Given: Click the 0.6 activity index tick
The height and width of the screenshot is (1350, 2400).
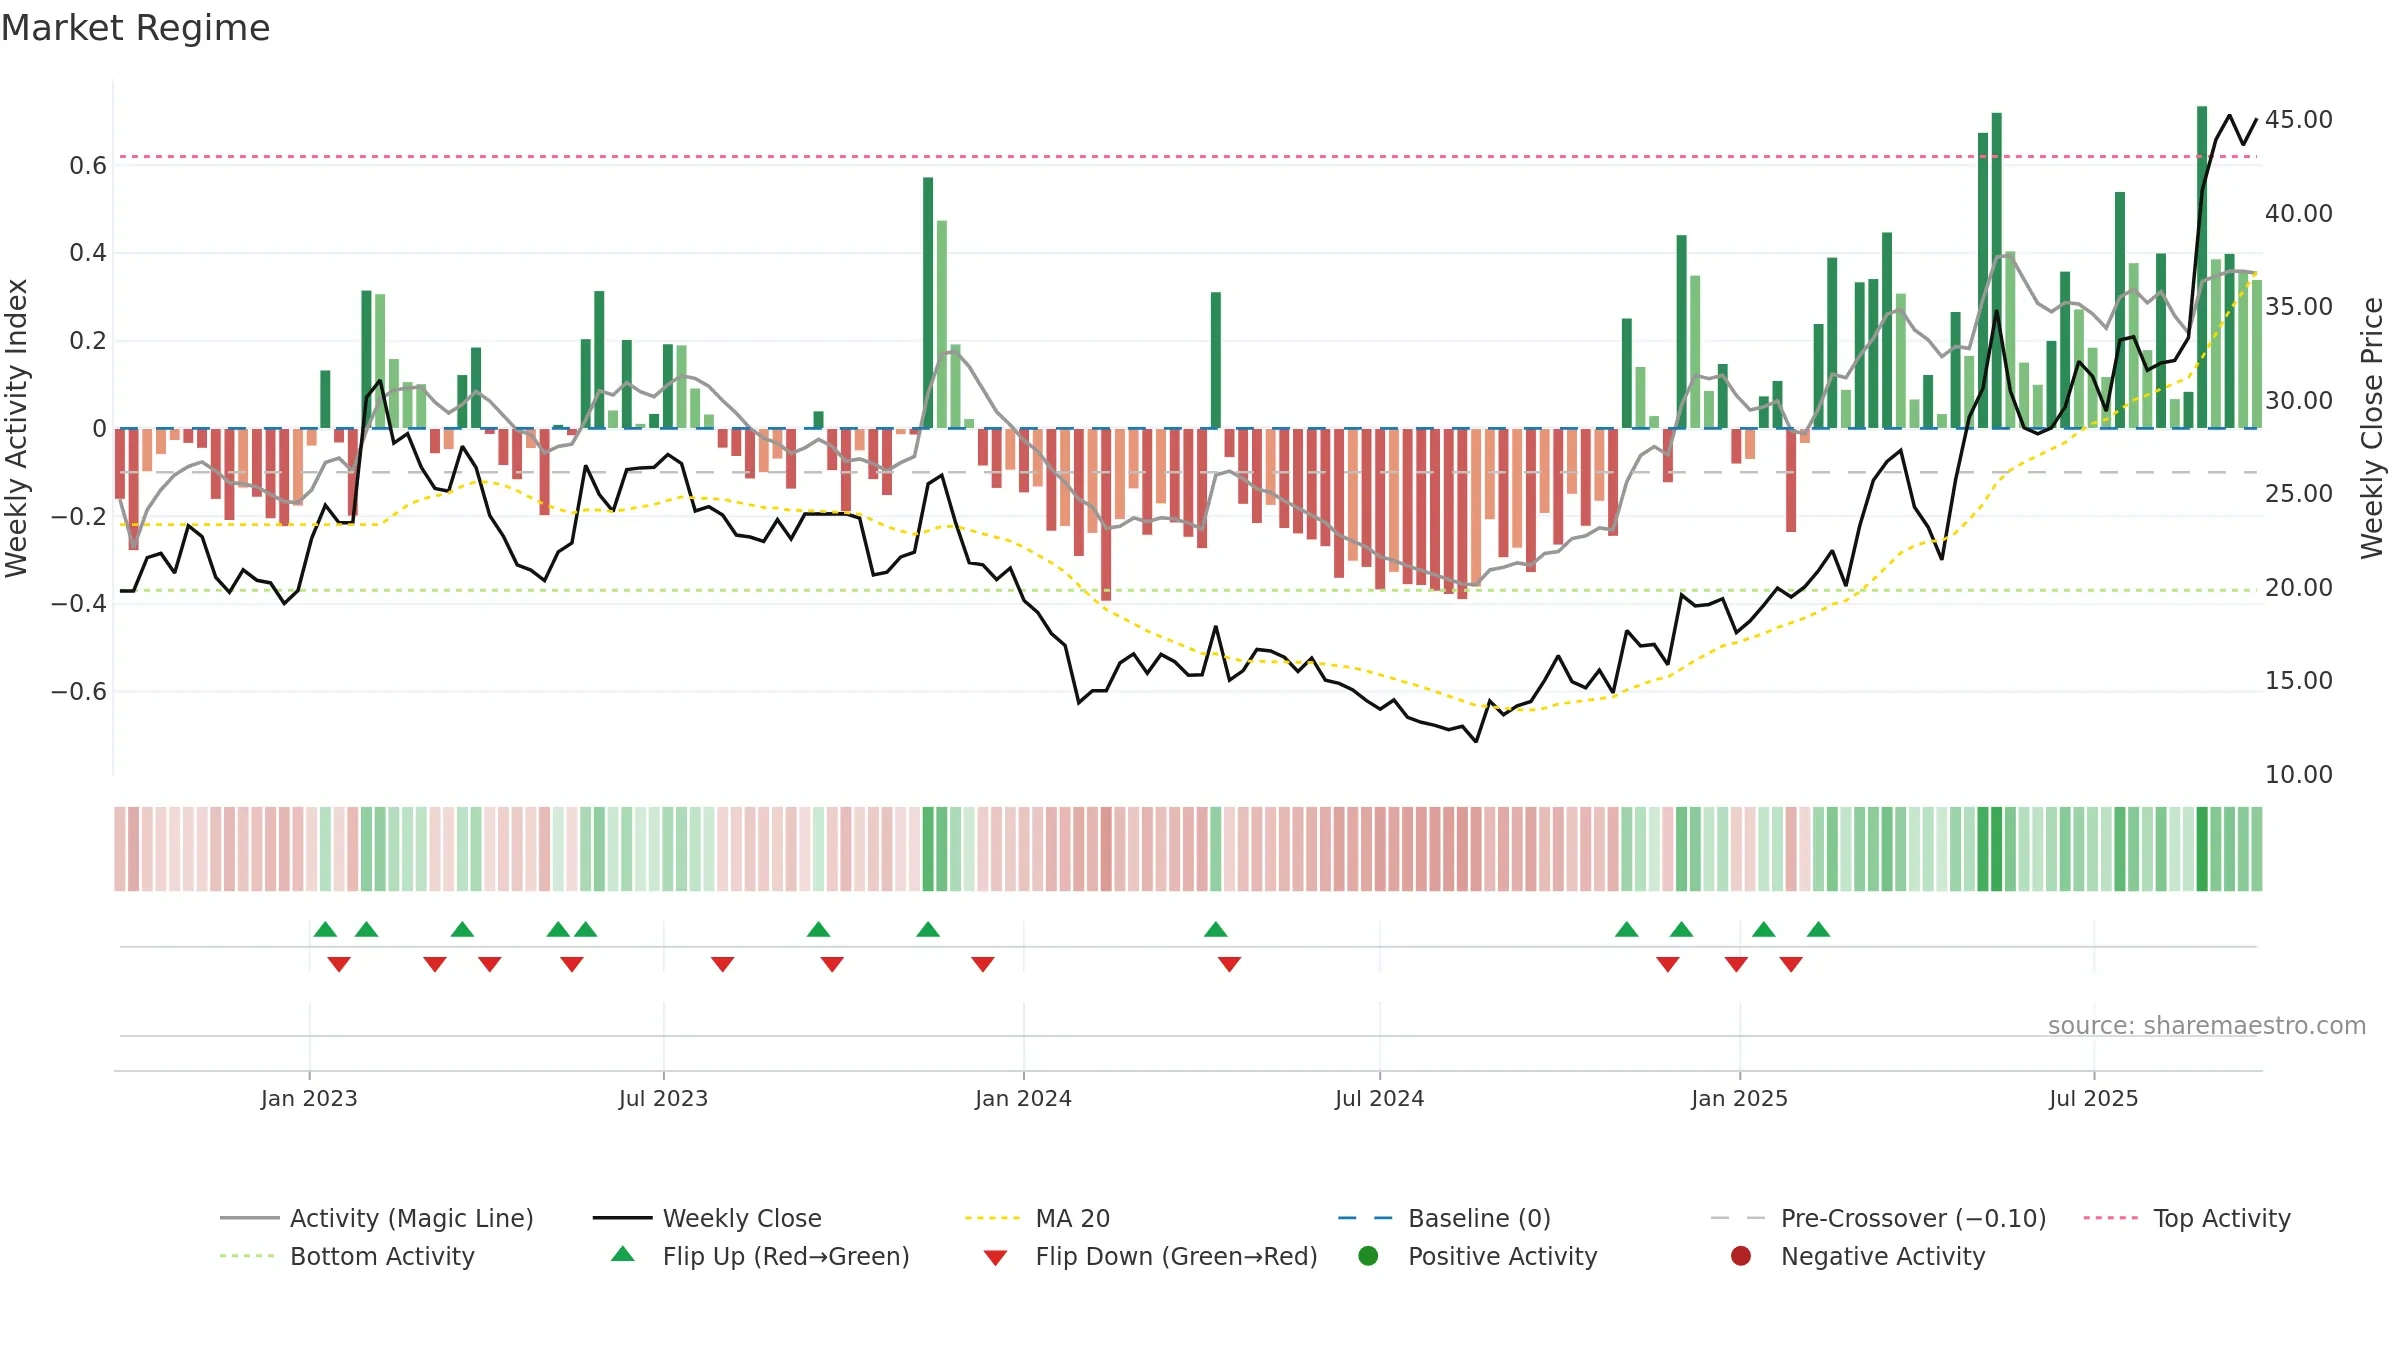Looking at the screenshot, I should [x=88, y=165].
